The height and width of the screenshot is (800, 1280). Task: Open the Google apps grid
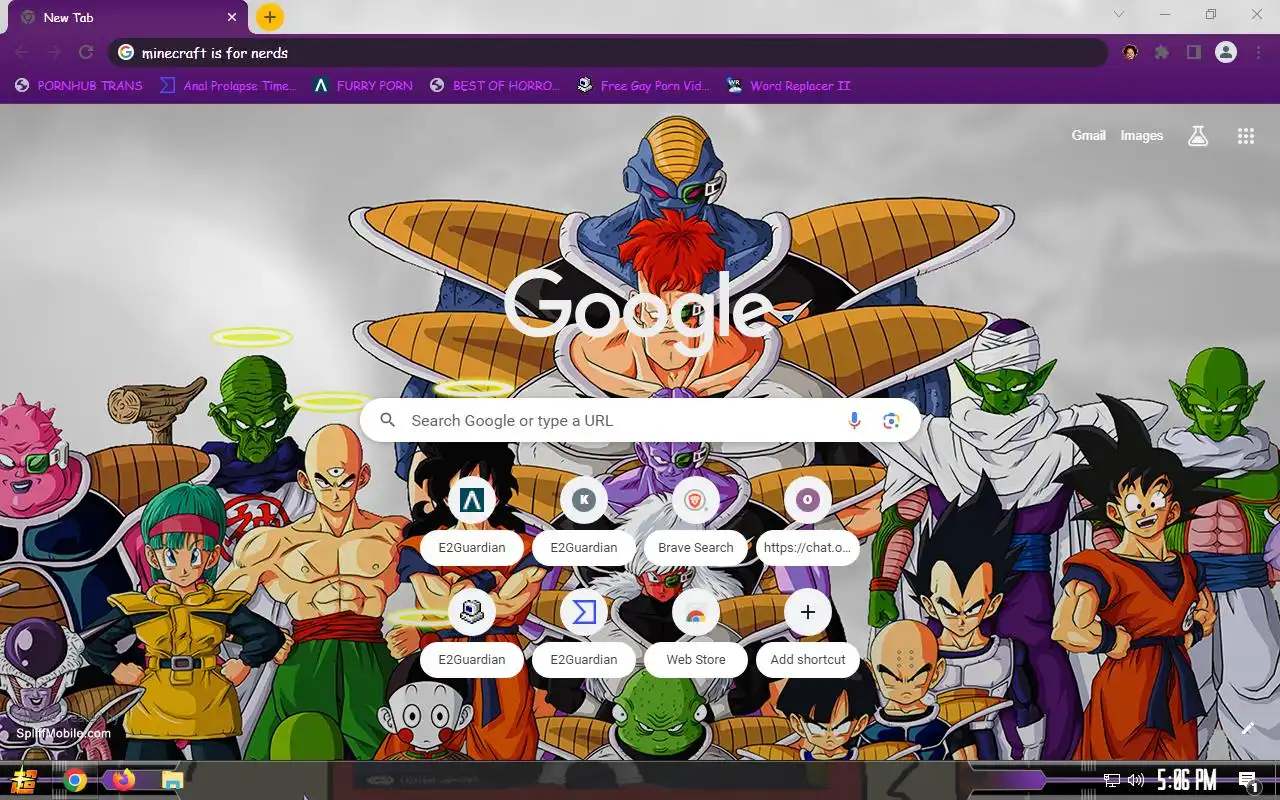[1246, 137]
